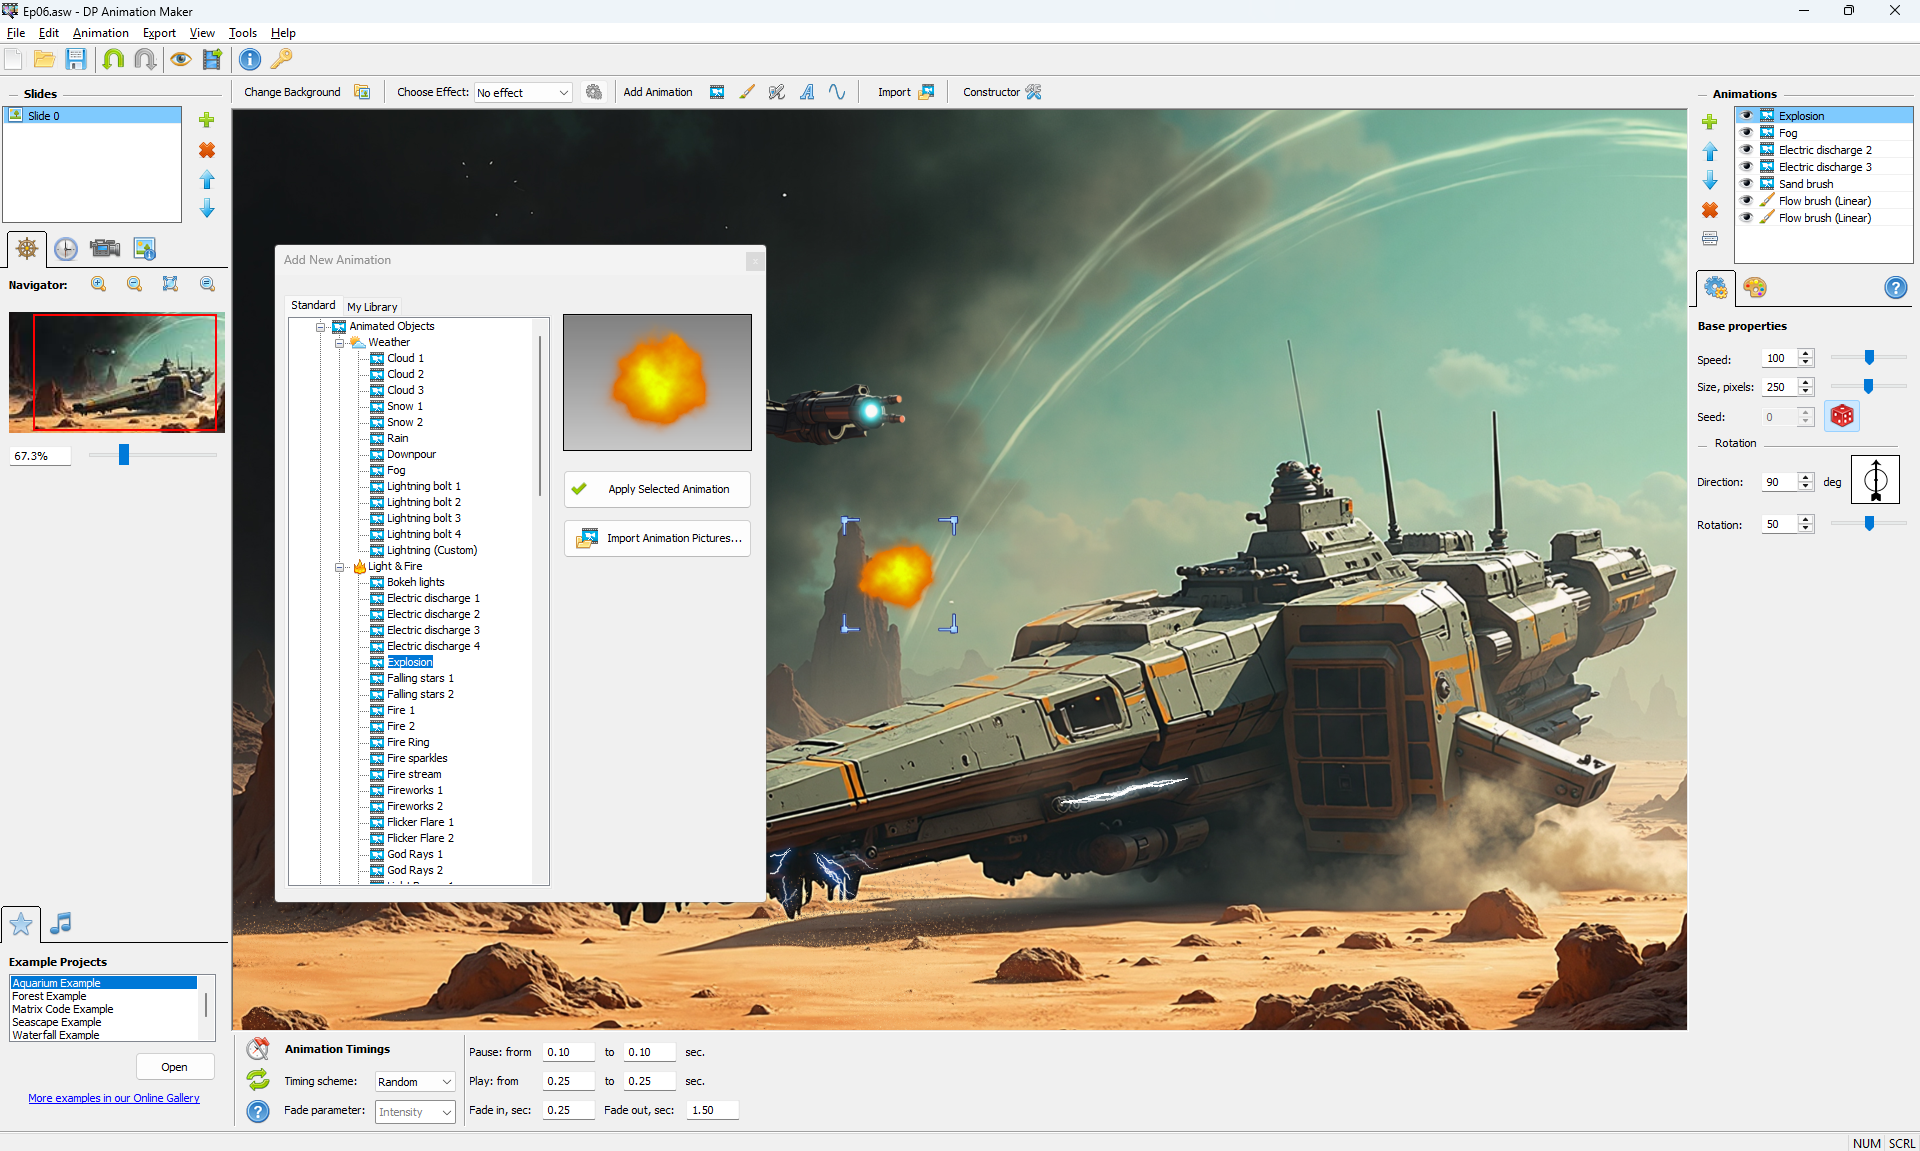Toggle visibility of Sand brush animation
1920x1151 pixels.
point(1746,184)
